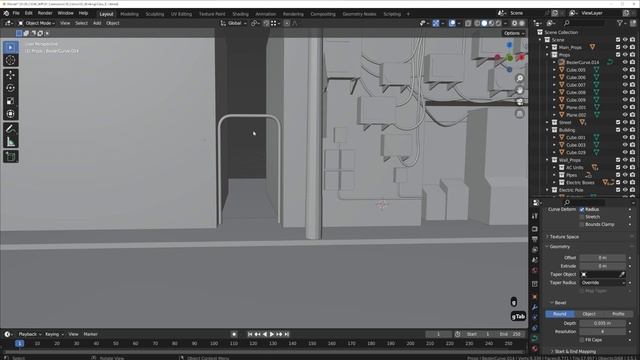Click the Blender logo menu icon
The image size is (640, 360).
6,13
